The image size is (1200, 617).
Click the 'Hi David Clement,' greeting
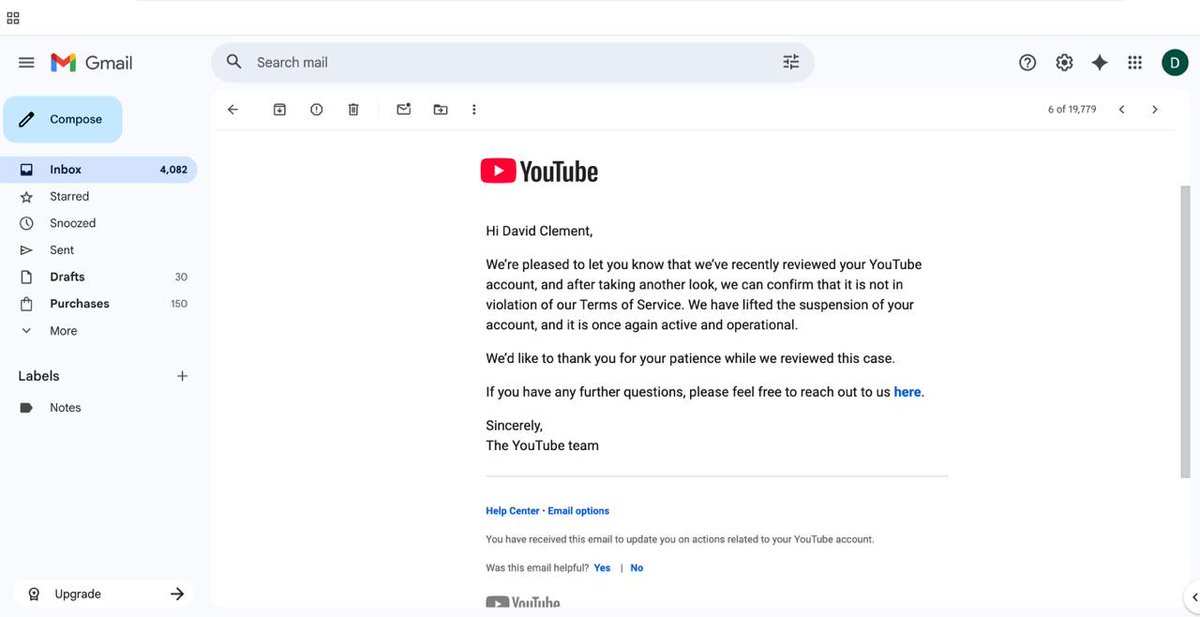pyautogui.click(x=539, y=231)
